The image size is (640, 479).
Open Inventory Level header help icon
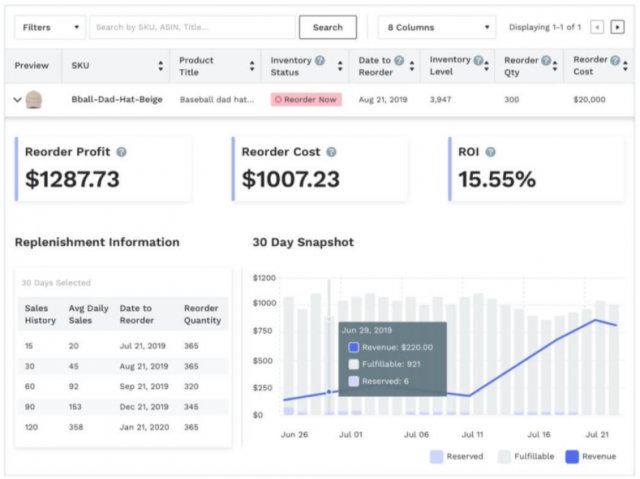[x=478, y=60]
